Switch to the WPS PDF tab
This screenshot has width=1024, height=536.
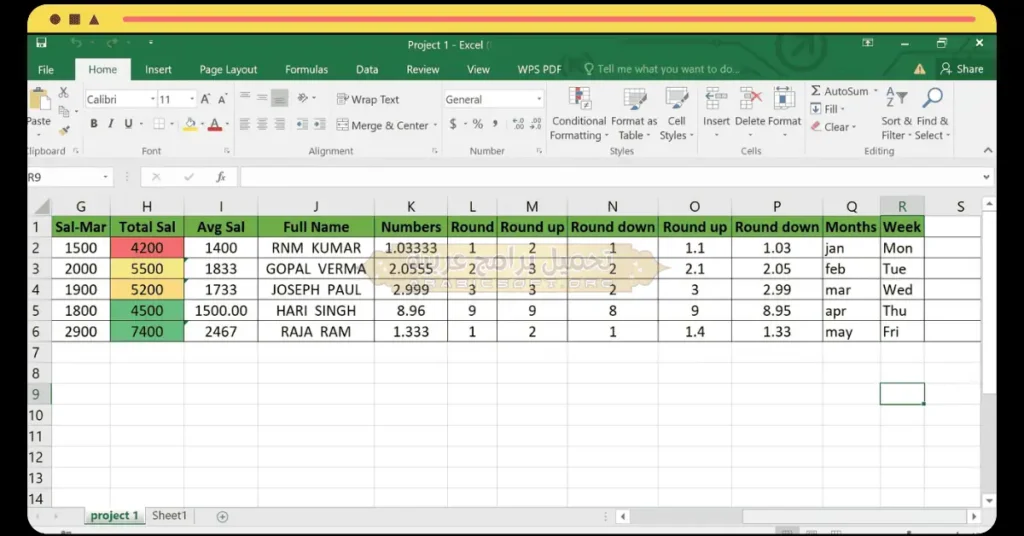coord(539,69)
